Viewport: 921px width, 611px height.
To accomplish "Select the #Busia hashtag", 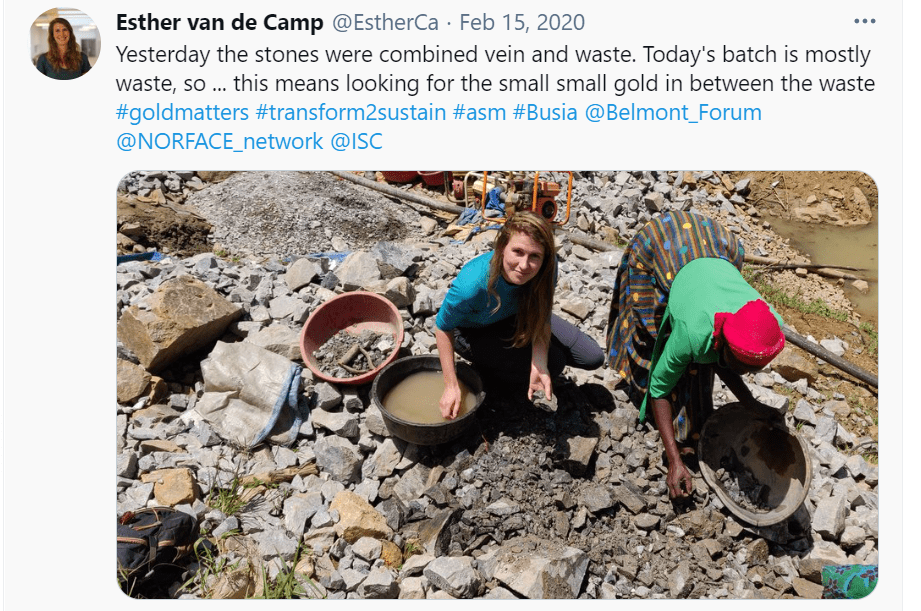I will pyautogui.click(x=545, y=112).
